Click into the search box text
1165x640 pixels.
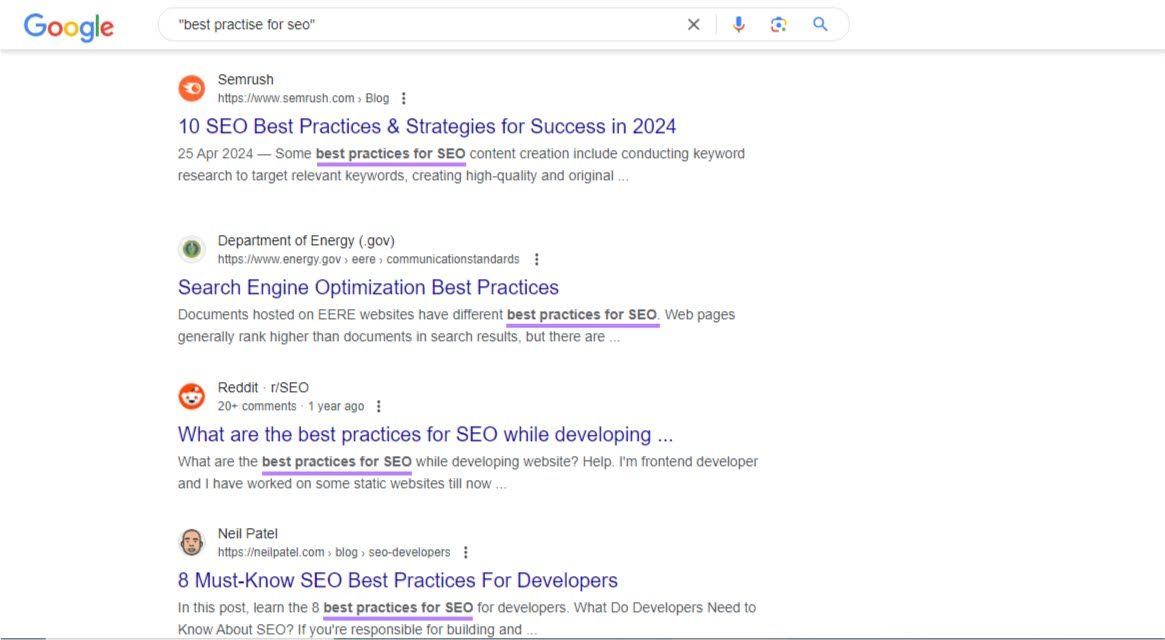point(247,25)
